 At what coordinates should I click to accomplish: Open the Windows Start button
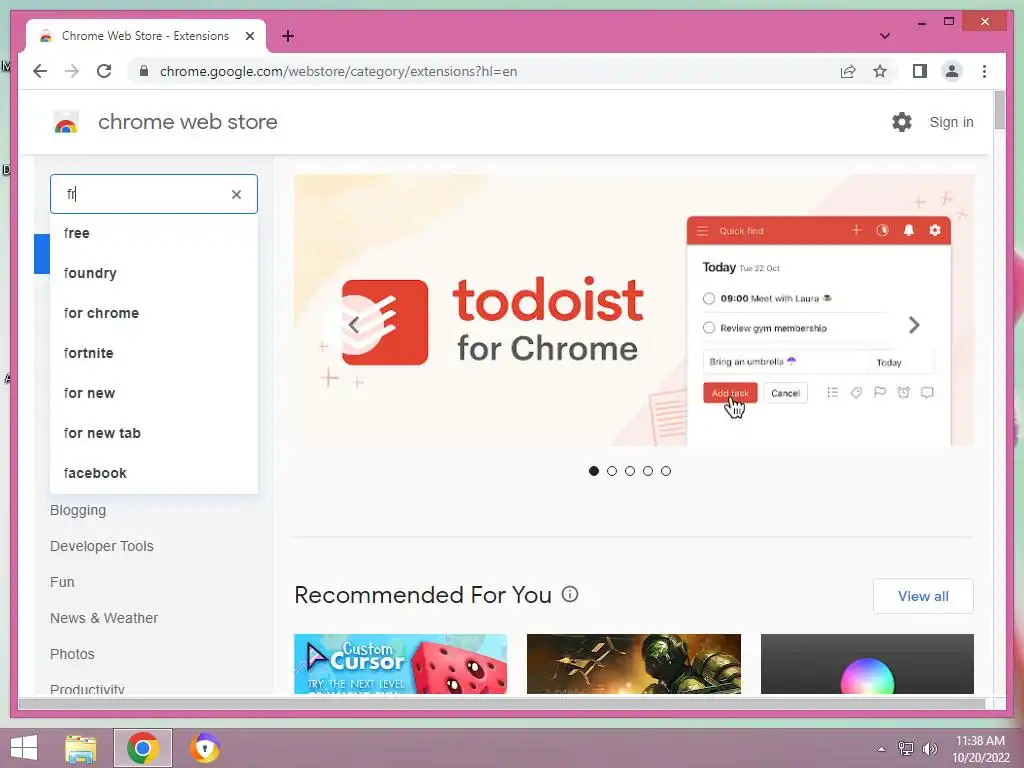pos(24,748)
